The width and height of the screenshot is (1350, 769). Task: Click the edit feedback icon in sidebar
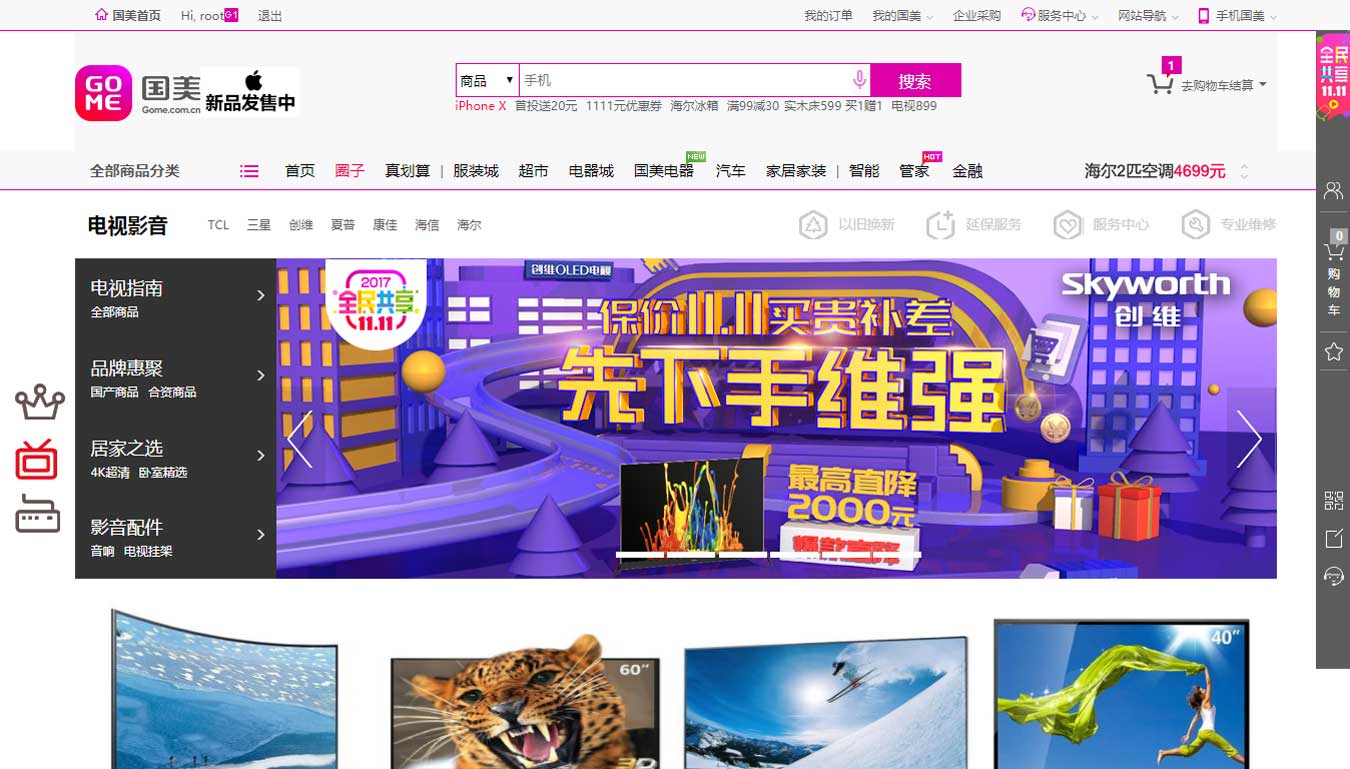[1333, 539]
